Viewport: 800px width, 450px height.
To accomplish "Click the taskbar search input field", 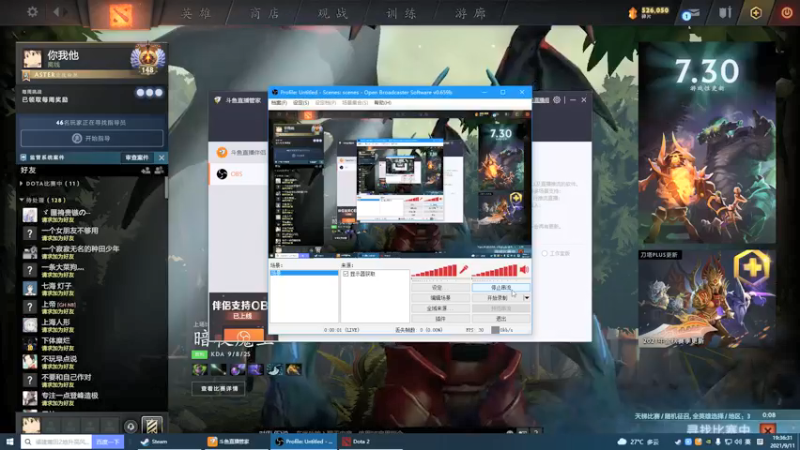I will tap(58, 442).
